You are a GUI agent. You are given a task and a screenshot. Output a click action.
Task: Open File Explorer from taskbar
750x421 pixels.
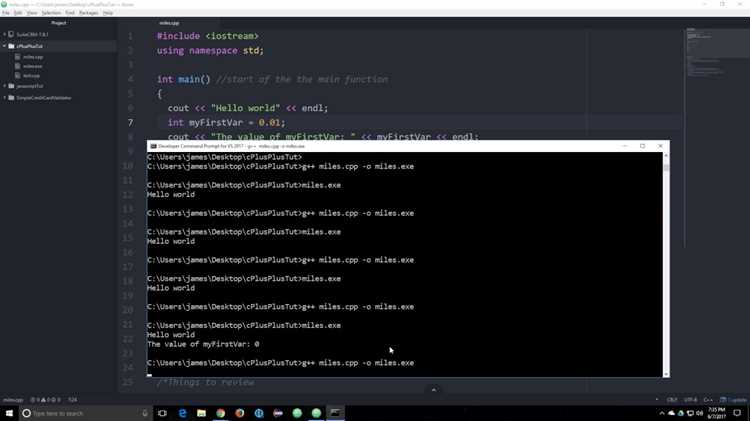click(x=201, y=413)
